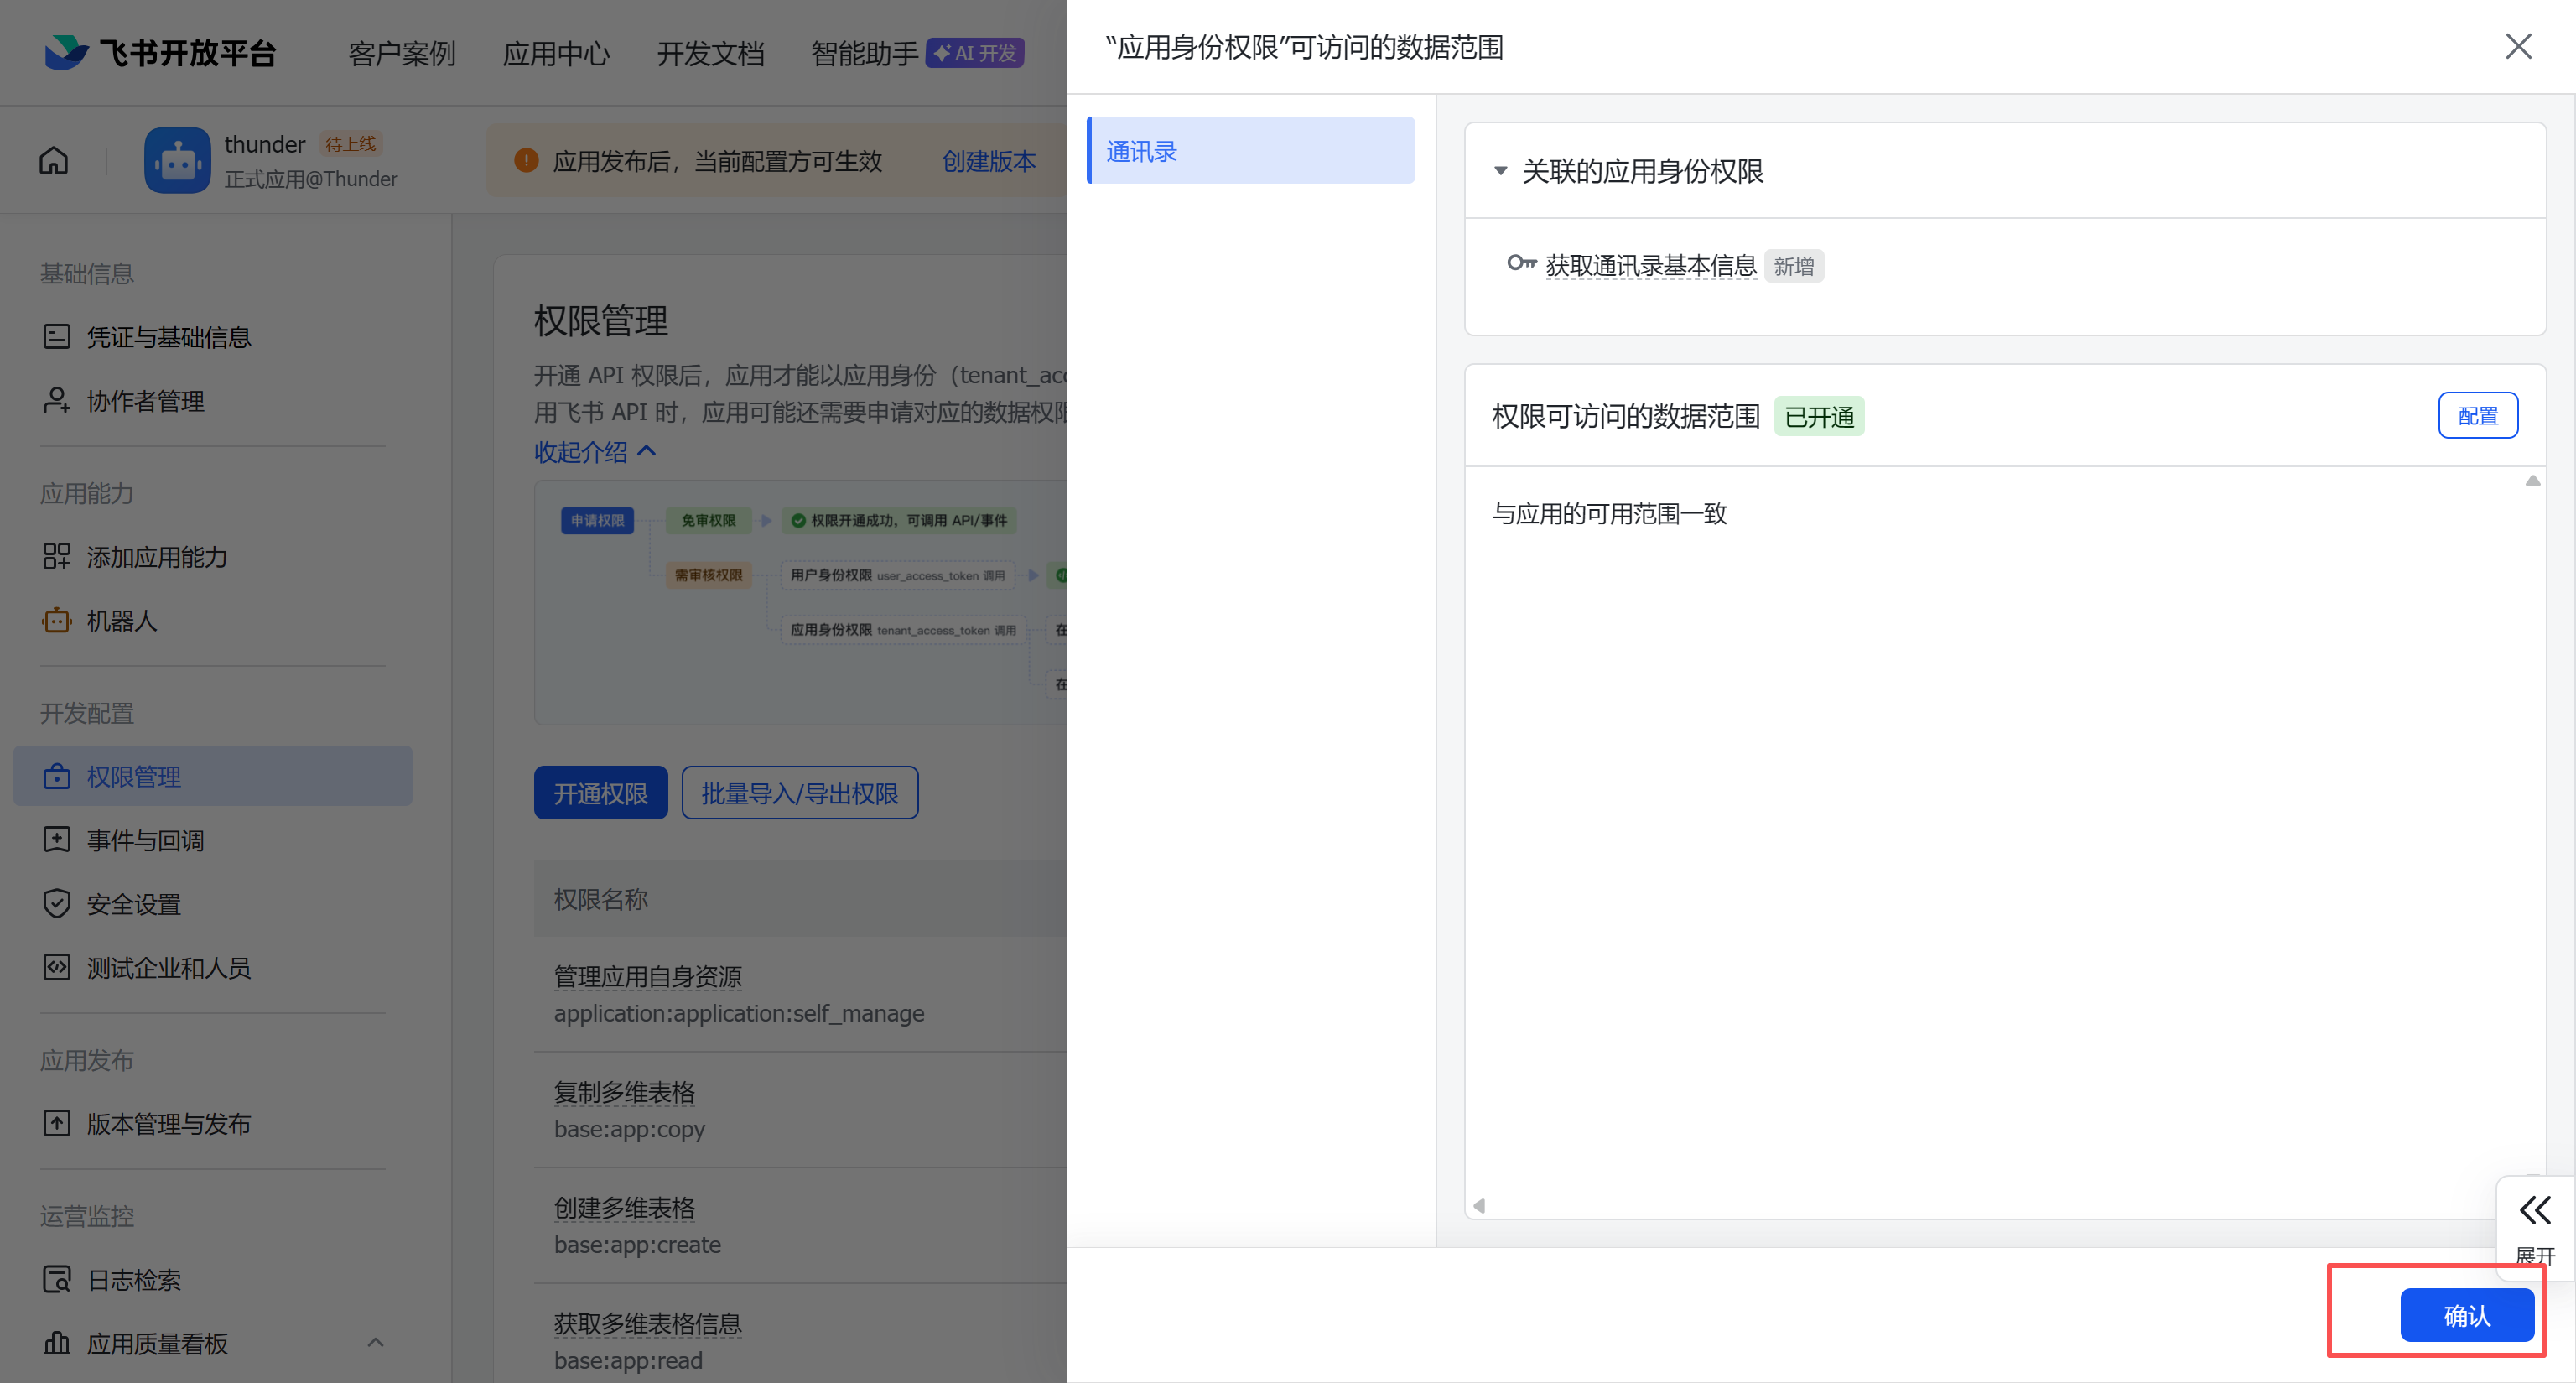Collapse 关联的应用身份权限 section triangle
This screenshot has height=1383, width=2576.
tap(1500, 171)
